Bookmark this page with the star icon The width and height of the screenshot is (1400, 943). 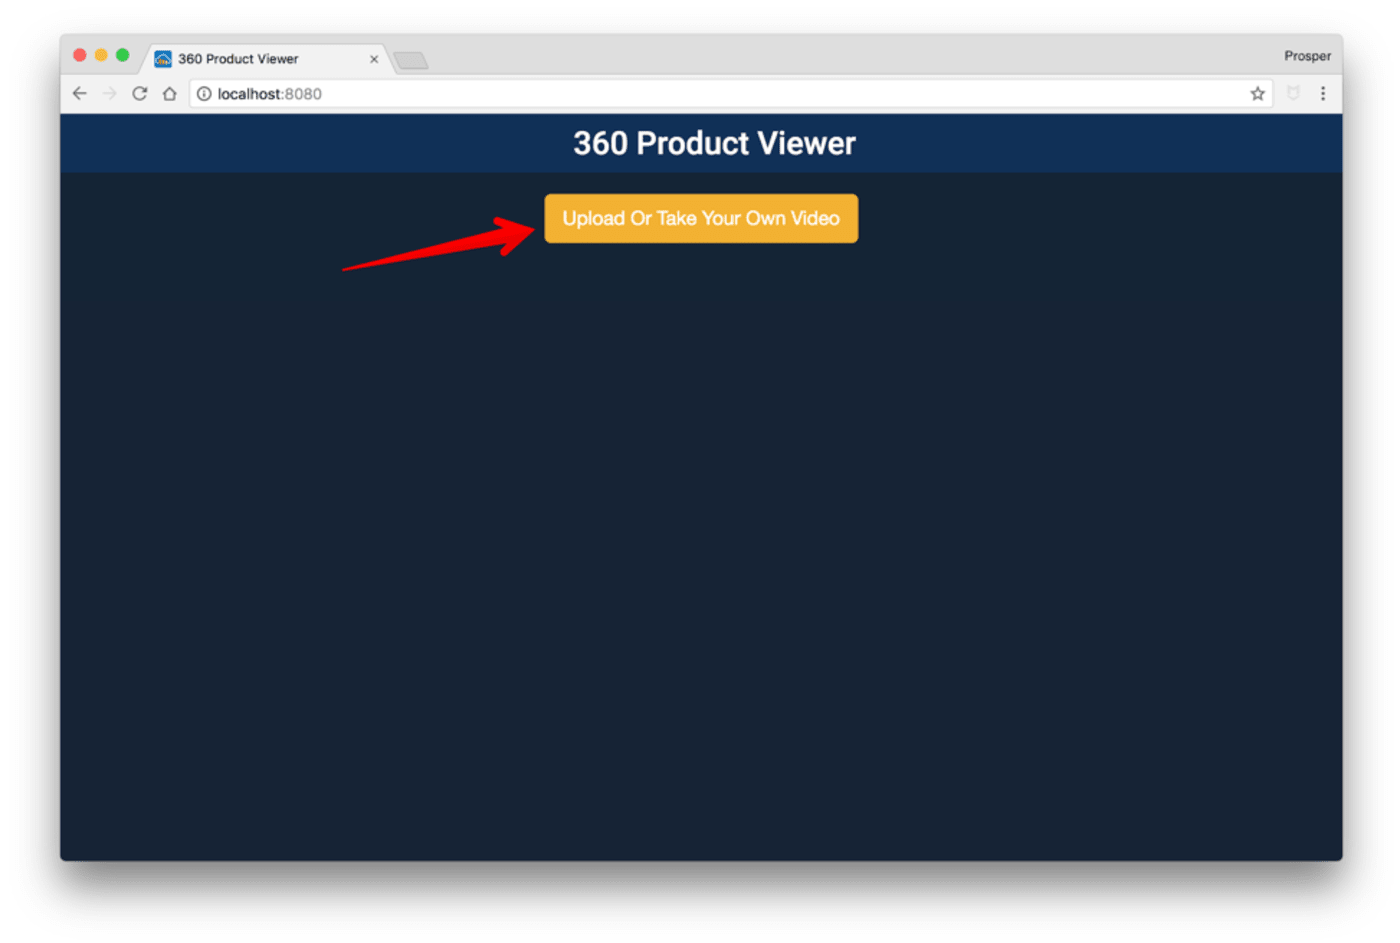click(x=1258, y=93)
